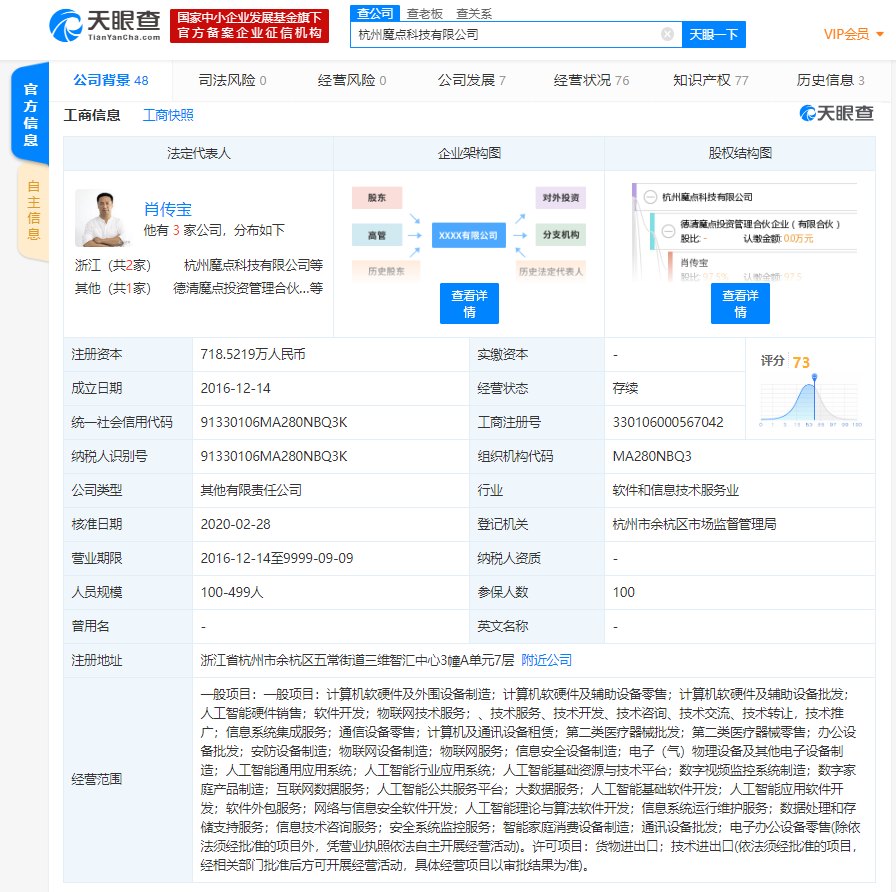Clear the search box with the X icon
This screenshot has width=896, height=892.
(x=667, y=34)
